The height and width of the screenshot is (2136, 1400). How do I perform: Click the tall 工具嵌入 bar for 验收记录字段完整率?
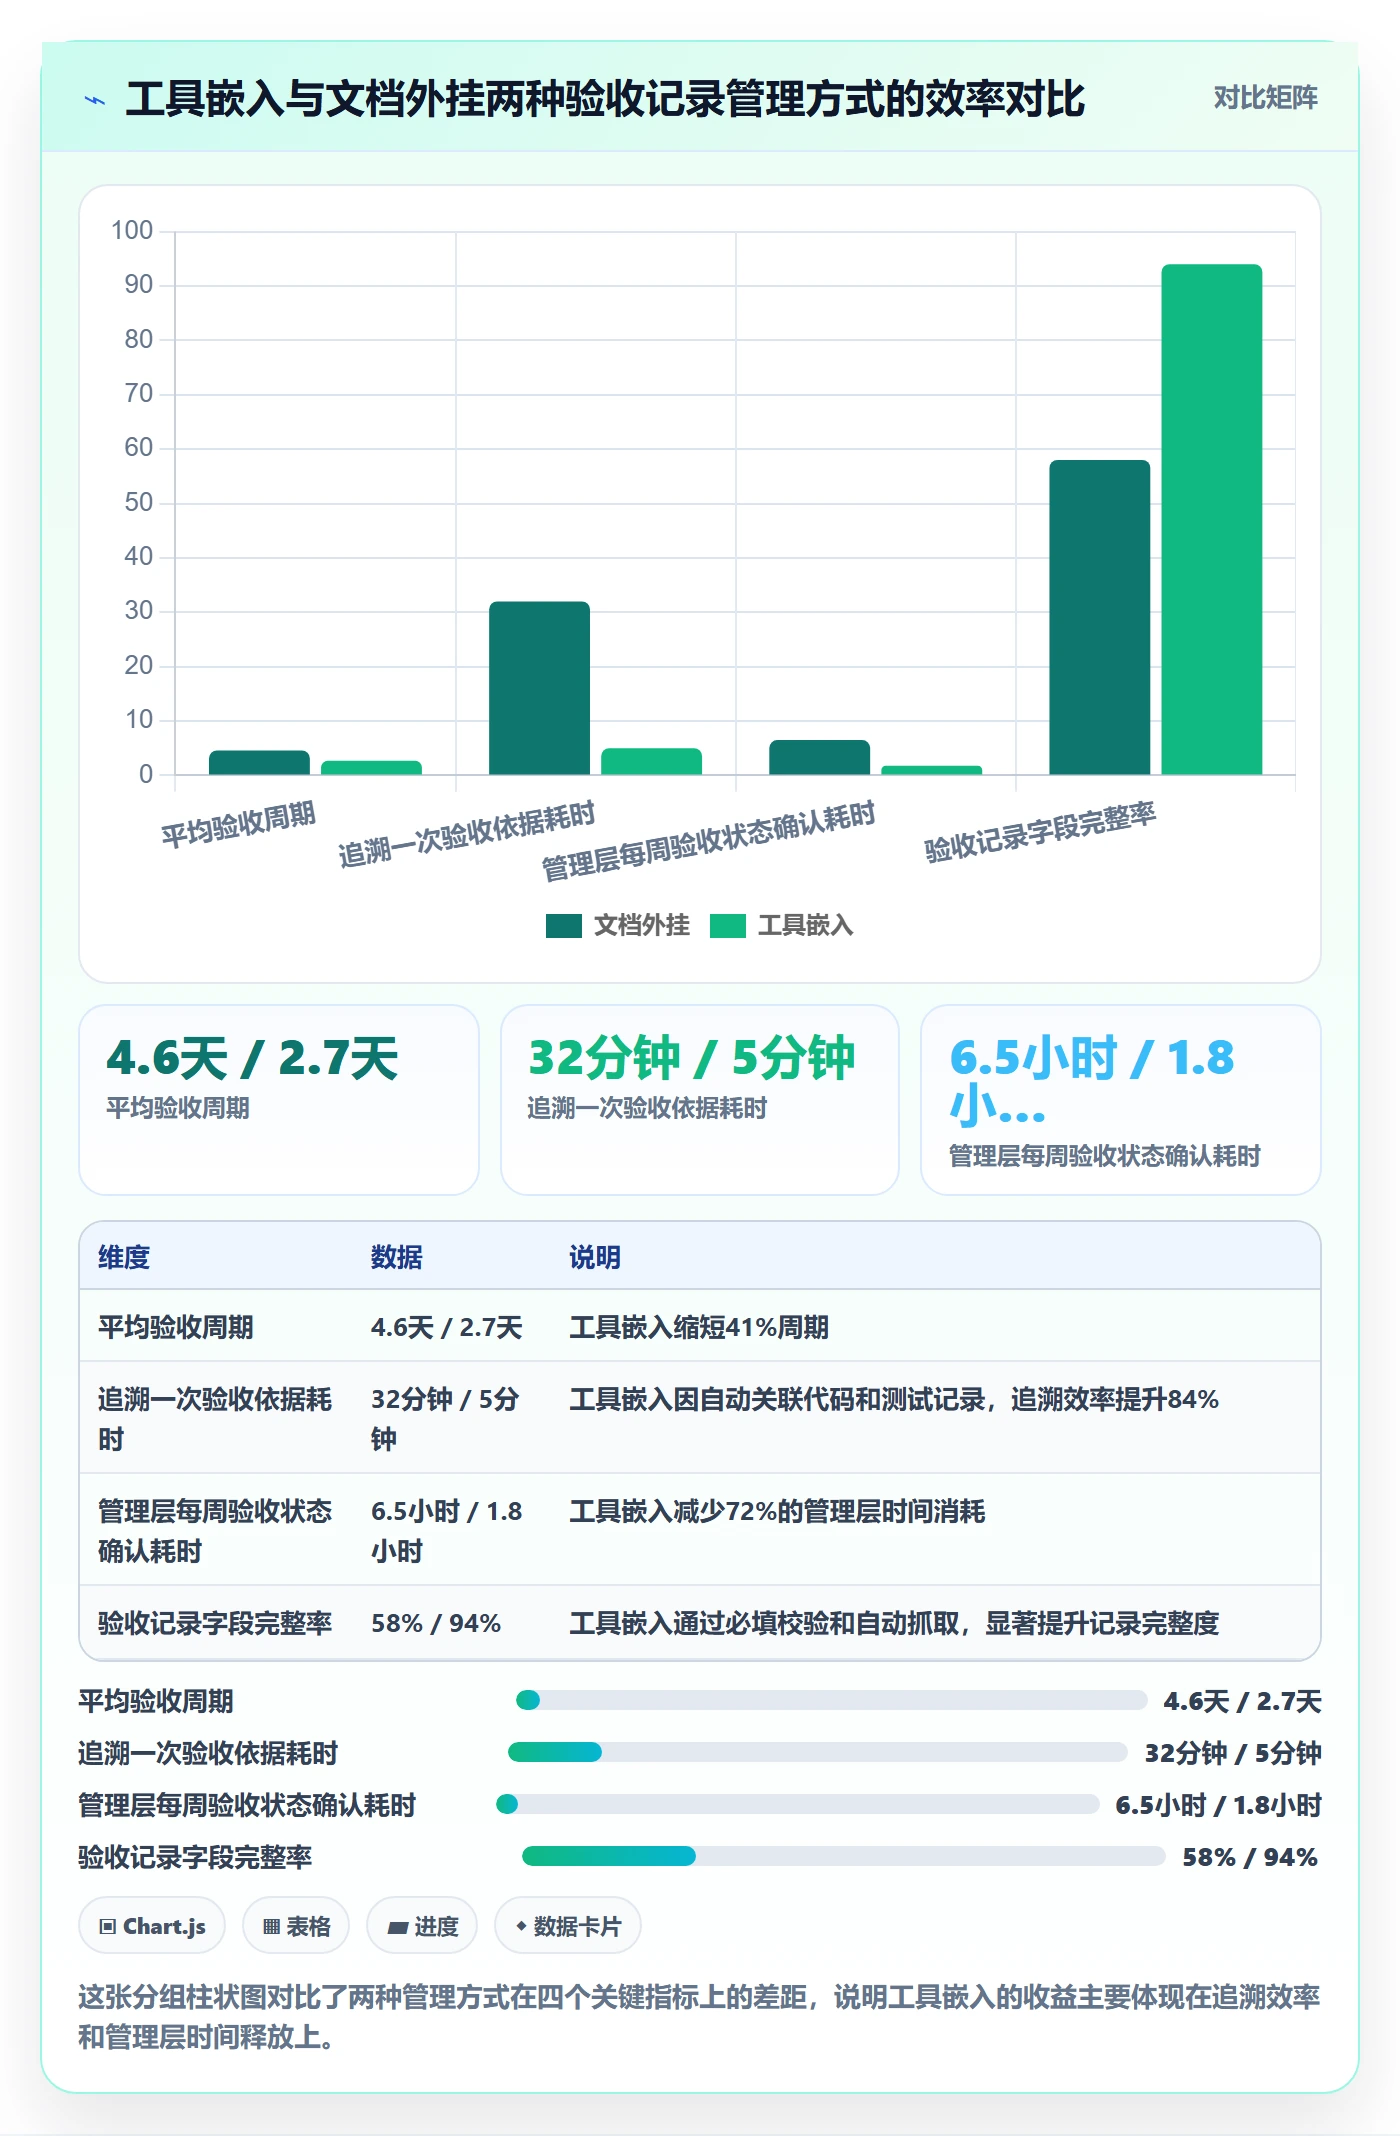coord(1211,519)
